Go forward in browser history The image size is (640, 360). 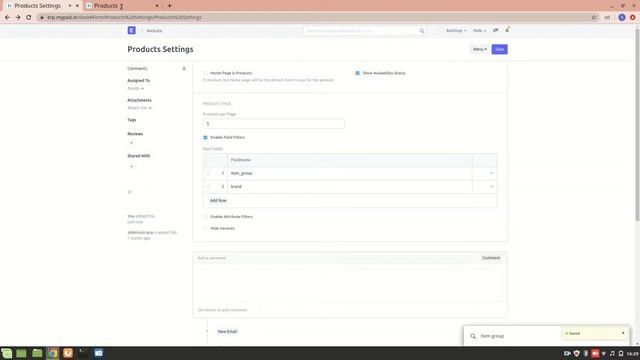point(18,18)
